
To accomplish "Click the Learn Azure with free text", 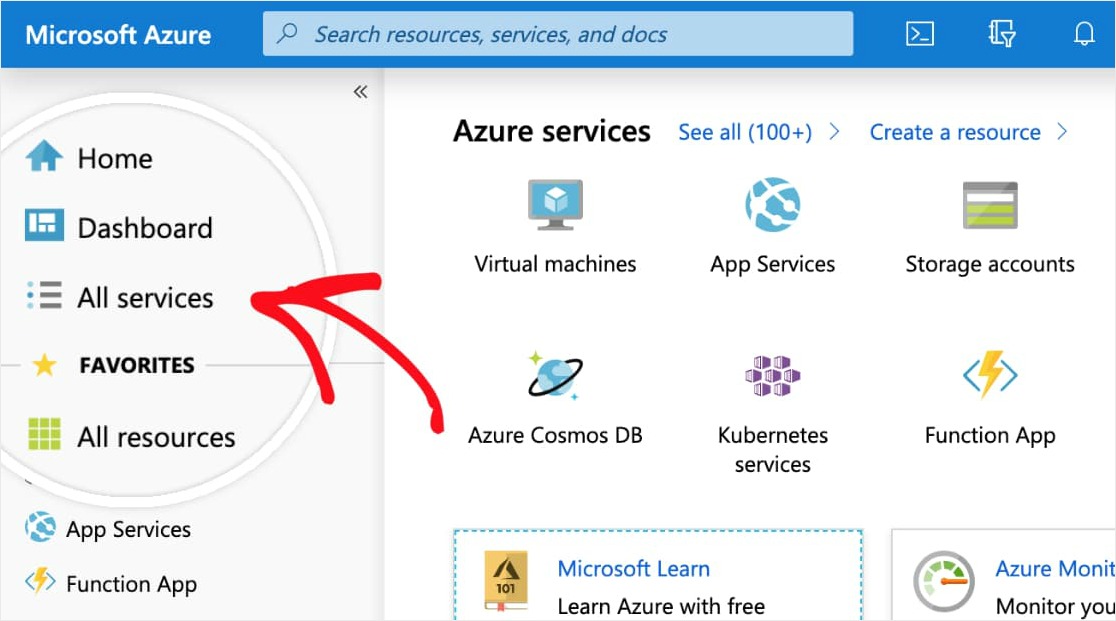I will (x=661, y=607).
